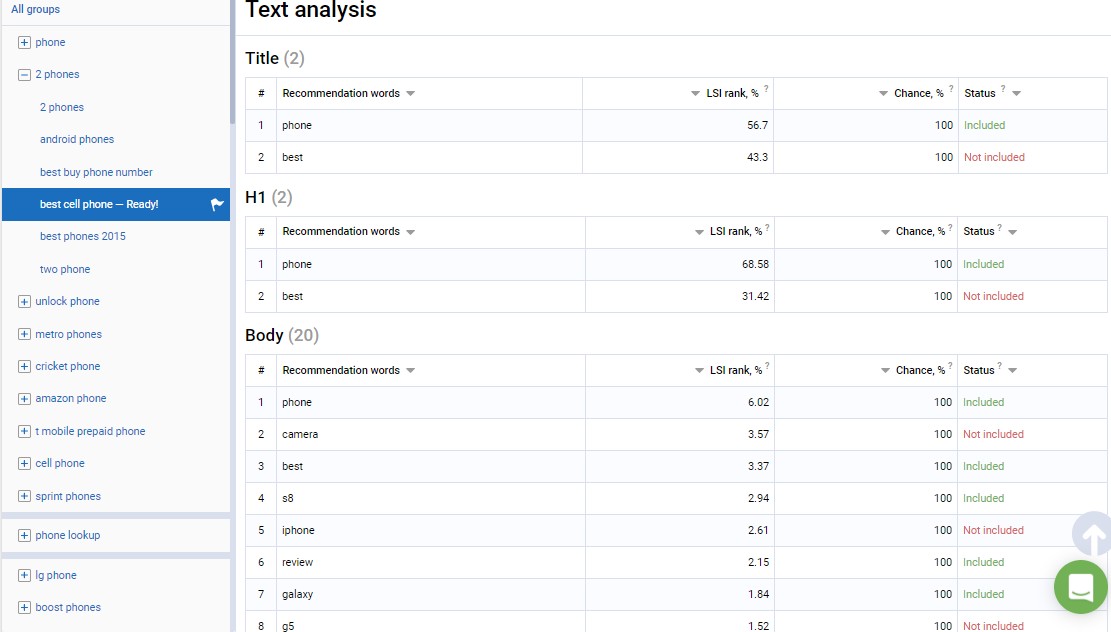Image resolution: width=1111 pixels, height=632 pixels.
Task: Expand the lg phone group
Action: (25, 575)
